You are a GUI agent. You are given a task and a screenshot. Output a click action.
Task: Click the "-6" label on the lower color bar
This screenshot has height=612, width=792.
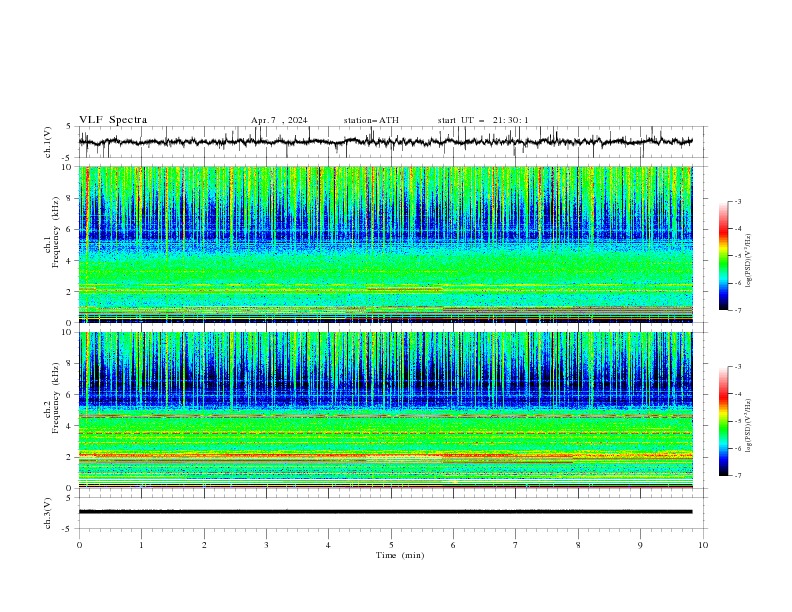click(737, 448)
